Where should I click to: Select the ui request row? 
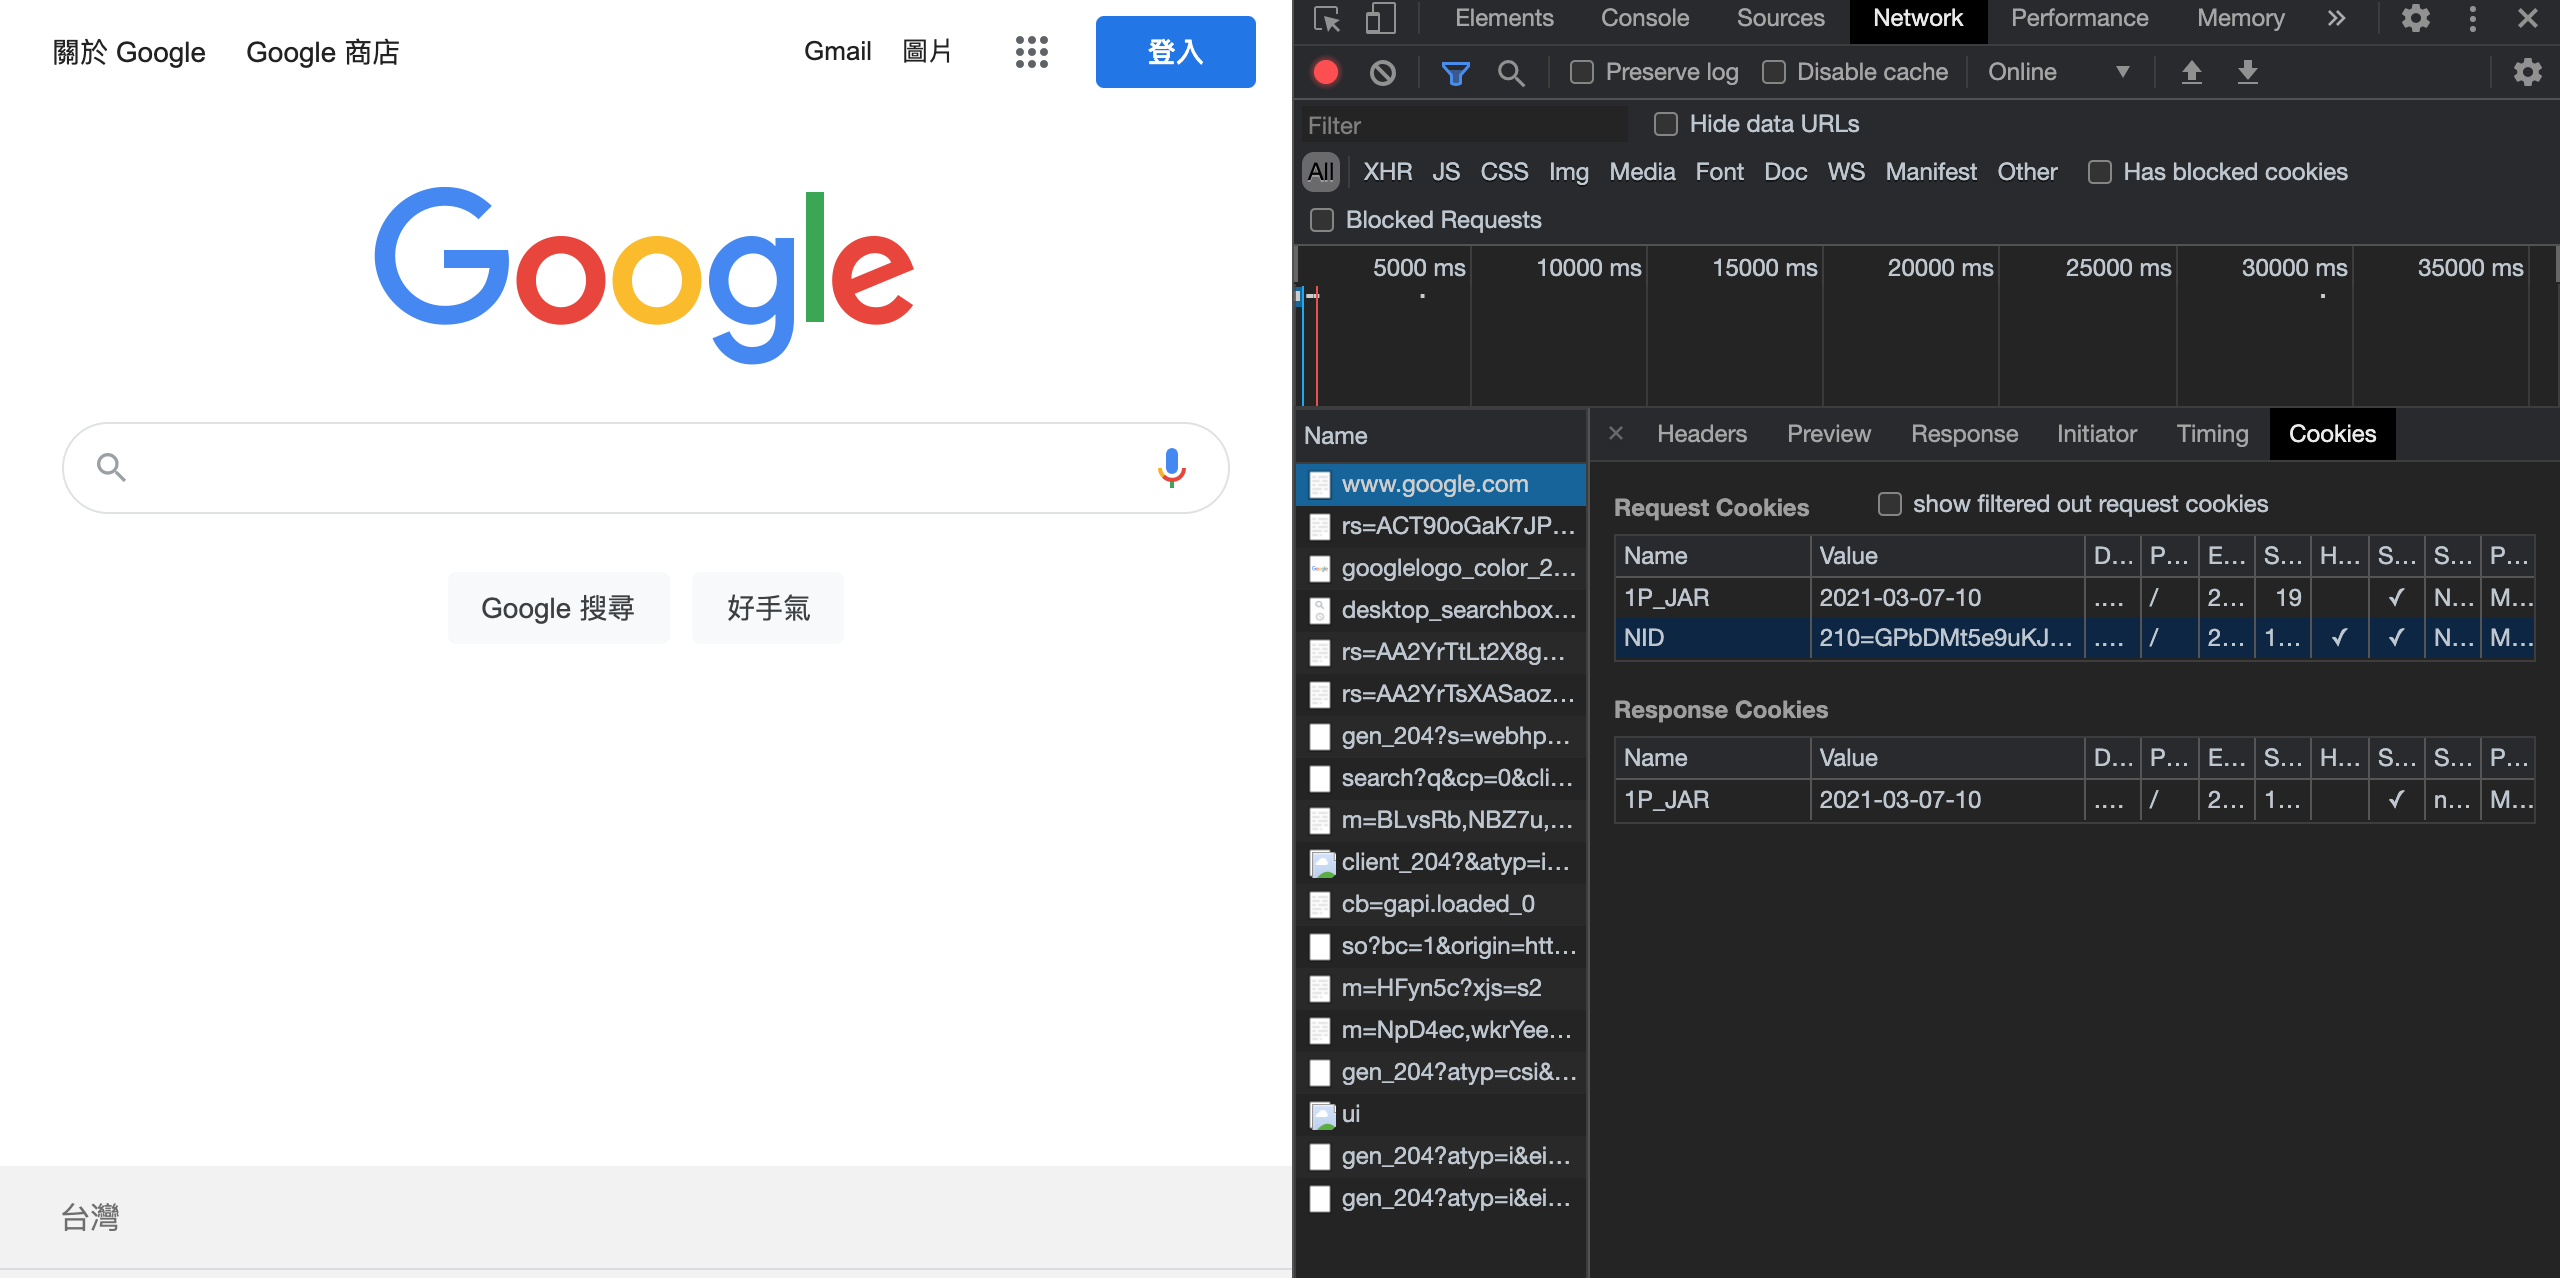[1441, 1114]
